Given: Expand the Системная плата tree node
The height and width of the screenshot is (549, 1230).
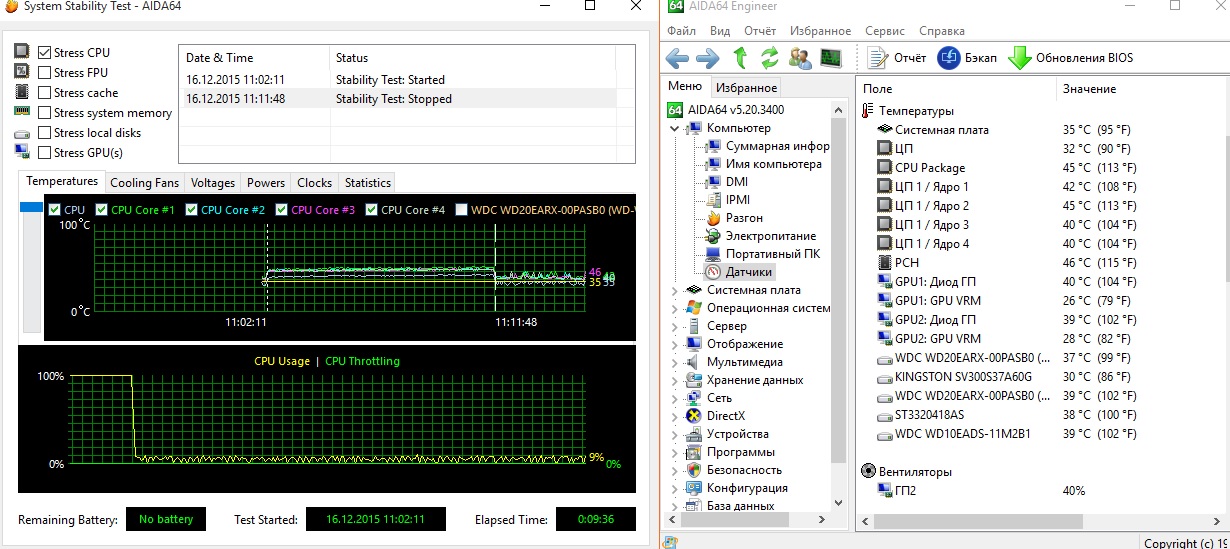Looking at the screenshot, I should point(675,290).
